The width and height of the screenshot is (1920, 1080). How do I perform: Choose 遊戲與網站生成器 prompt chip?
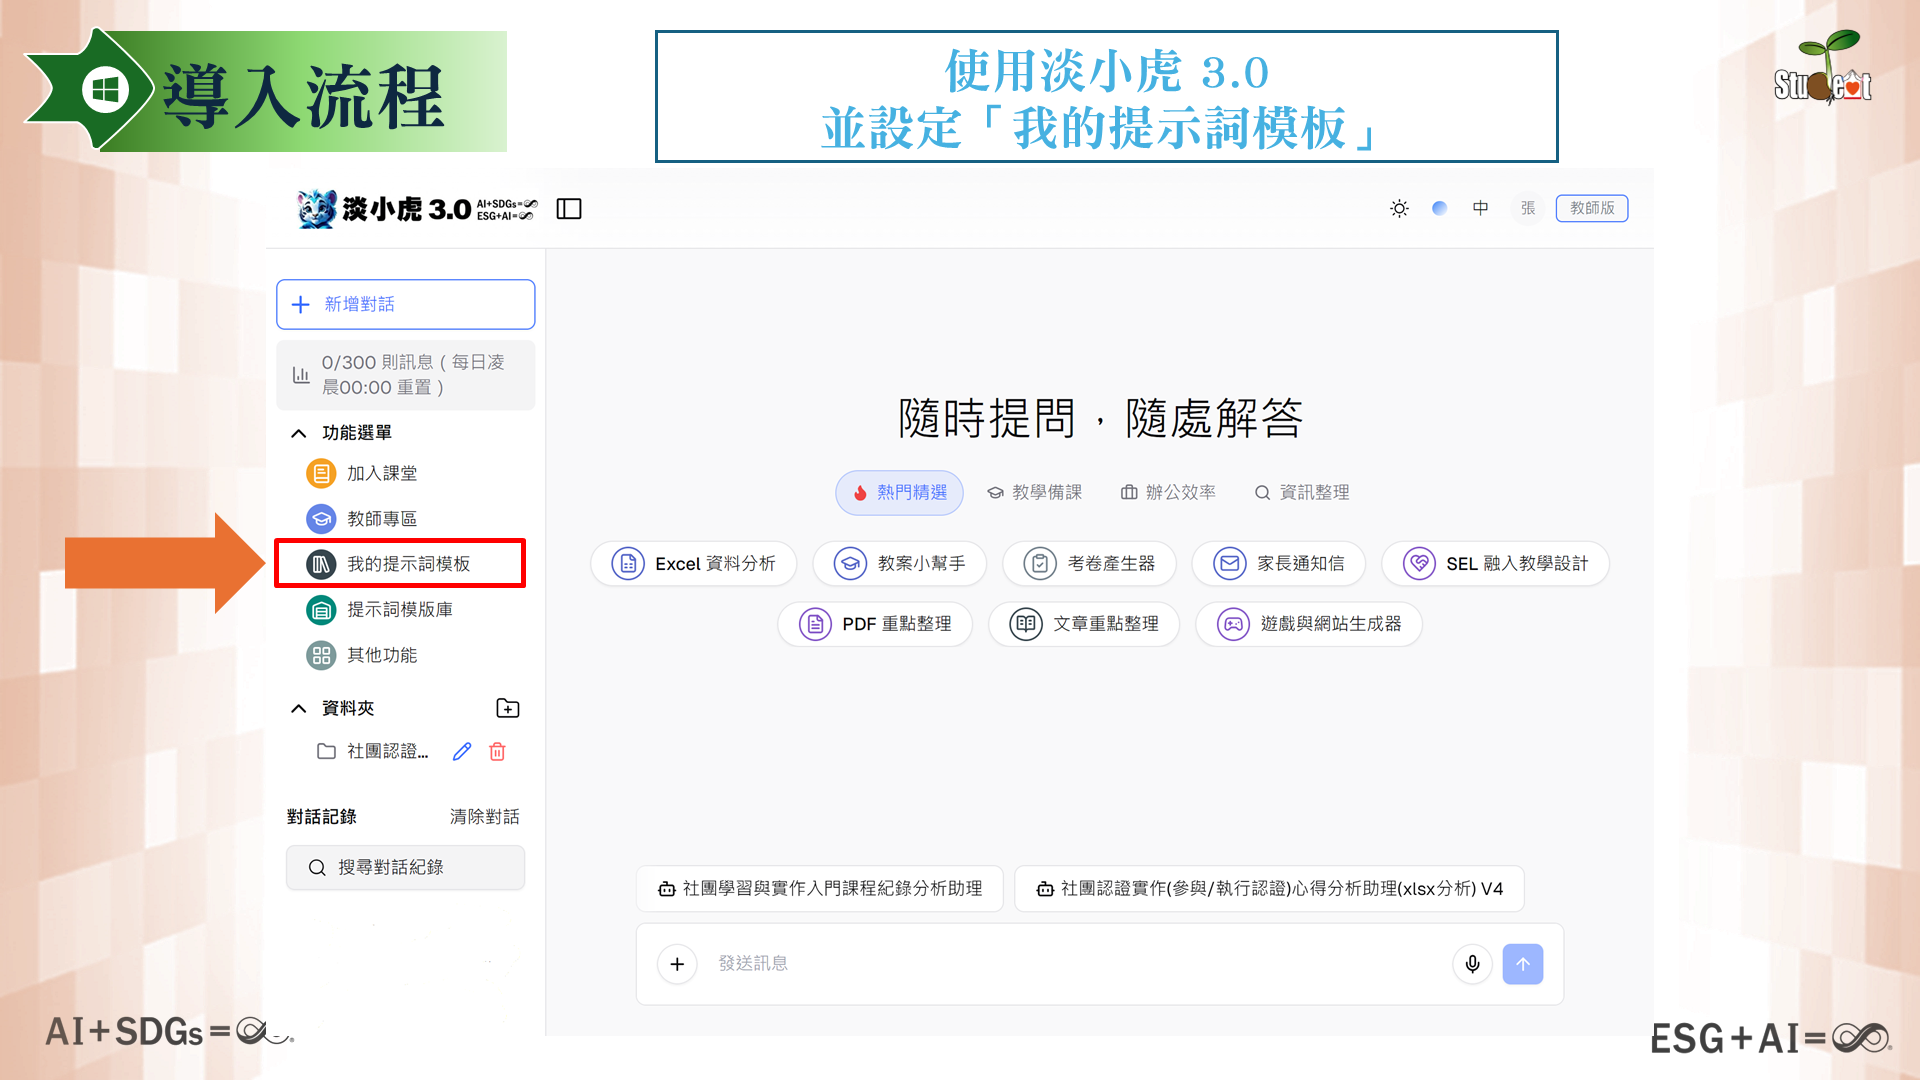click(x=1309, y=624)
